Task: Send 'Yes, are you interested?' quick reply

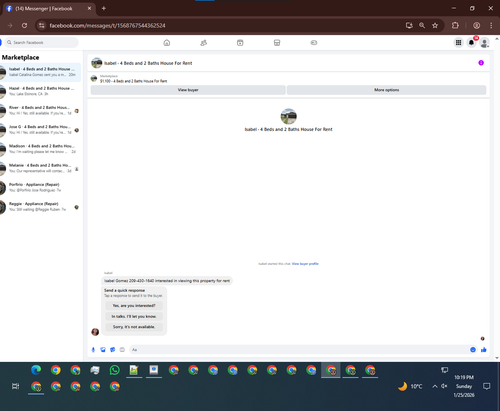Action: click(x=134, y=306)
